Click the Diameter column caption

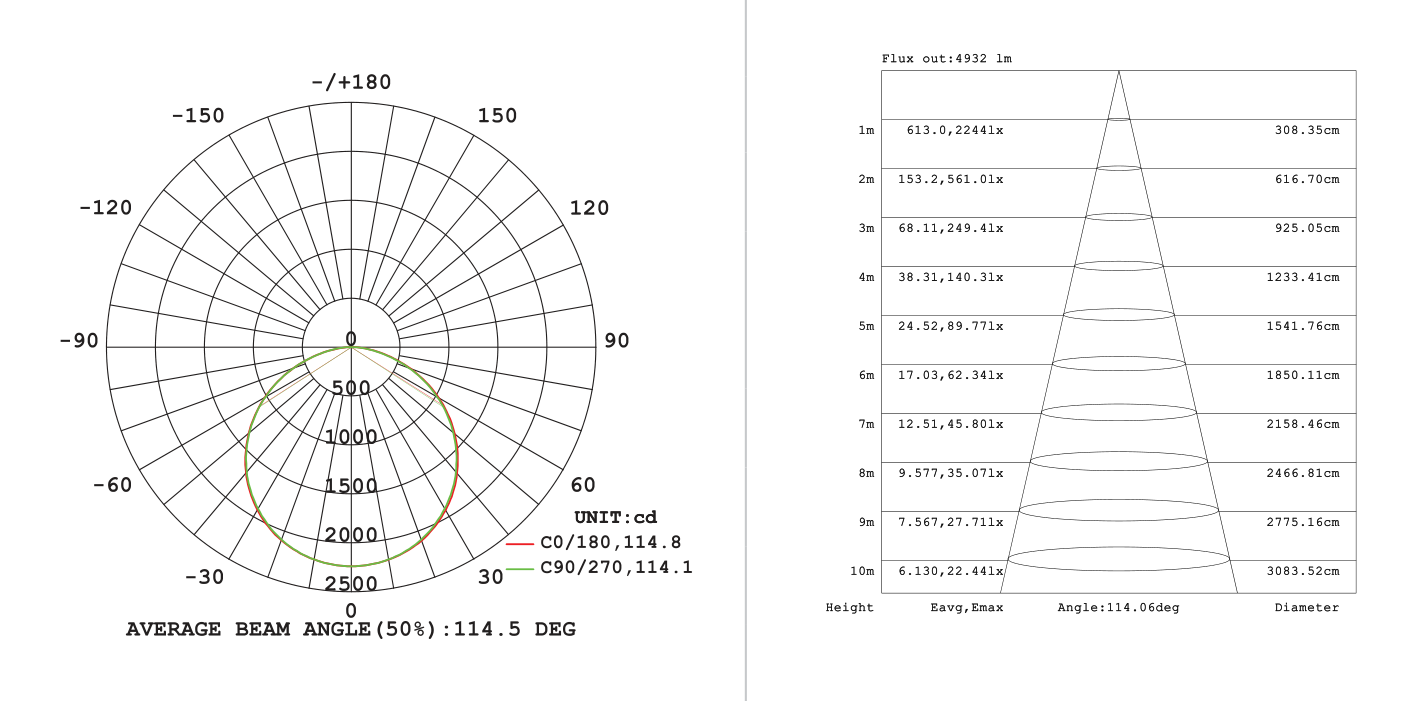coord(1307,607)
